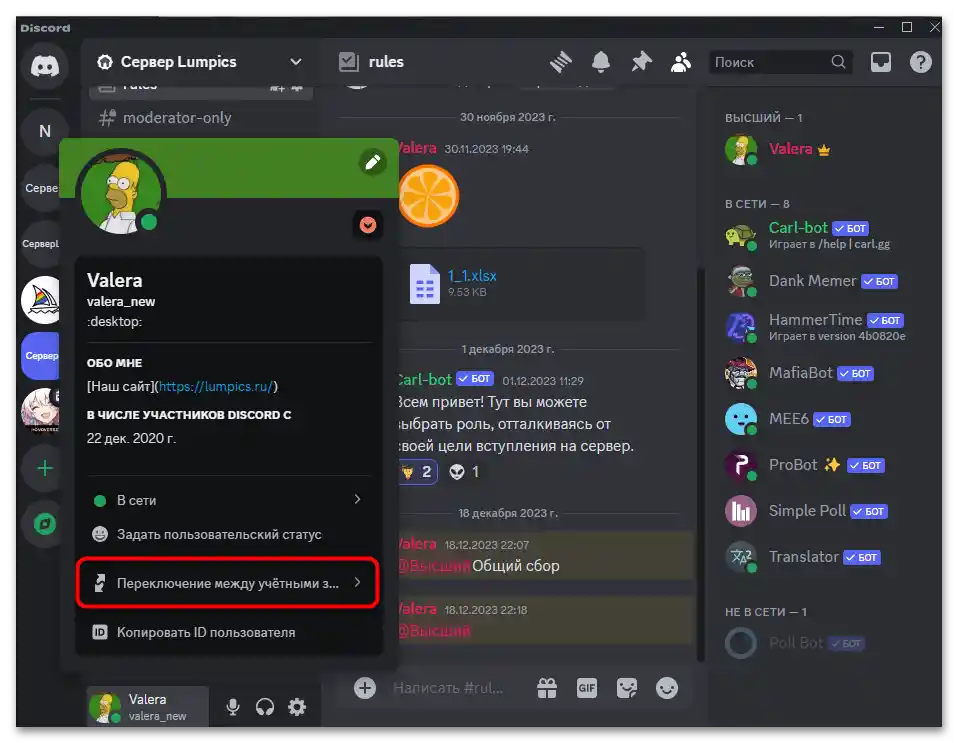
Task: Click Carl-bot author name in chat
Action: (x=425, y=379)
